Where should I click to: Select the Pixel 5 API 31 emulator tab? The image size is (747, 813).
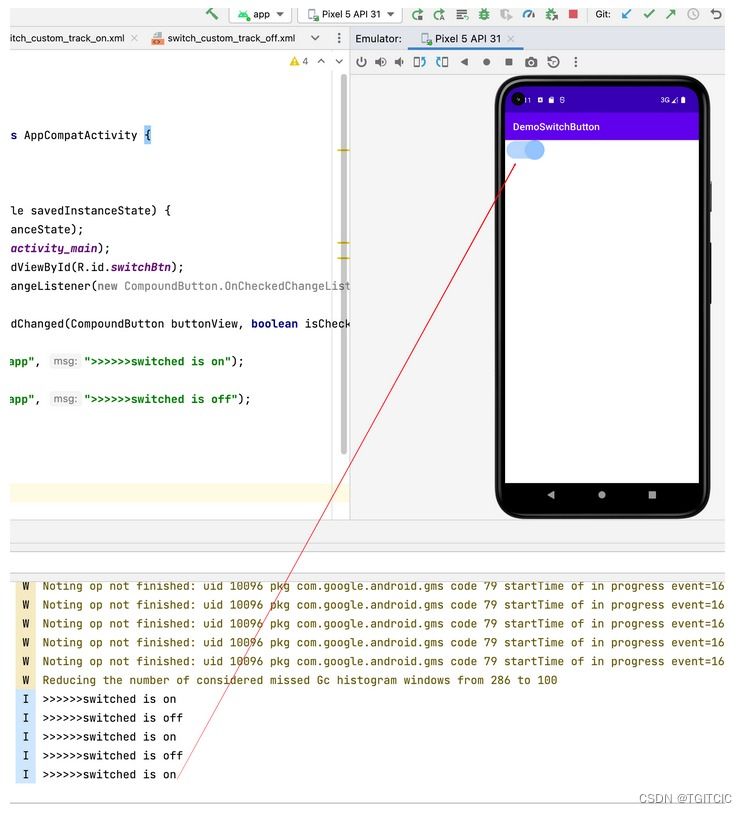pos(466,39)
